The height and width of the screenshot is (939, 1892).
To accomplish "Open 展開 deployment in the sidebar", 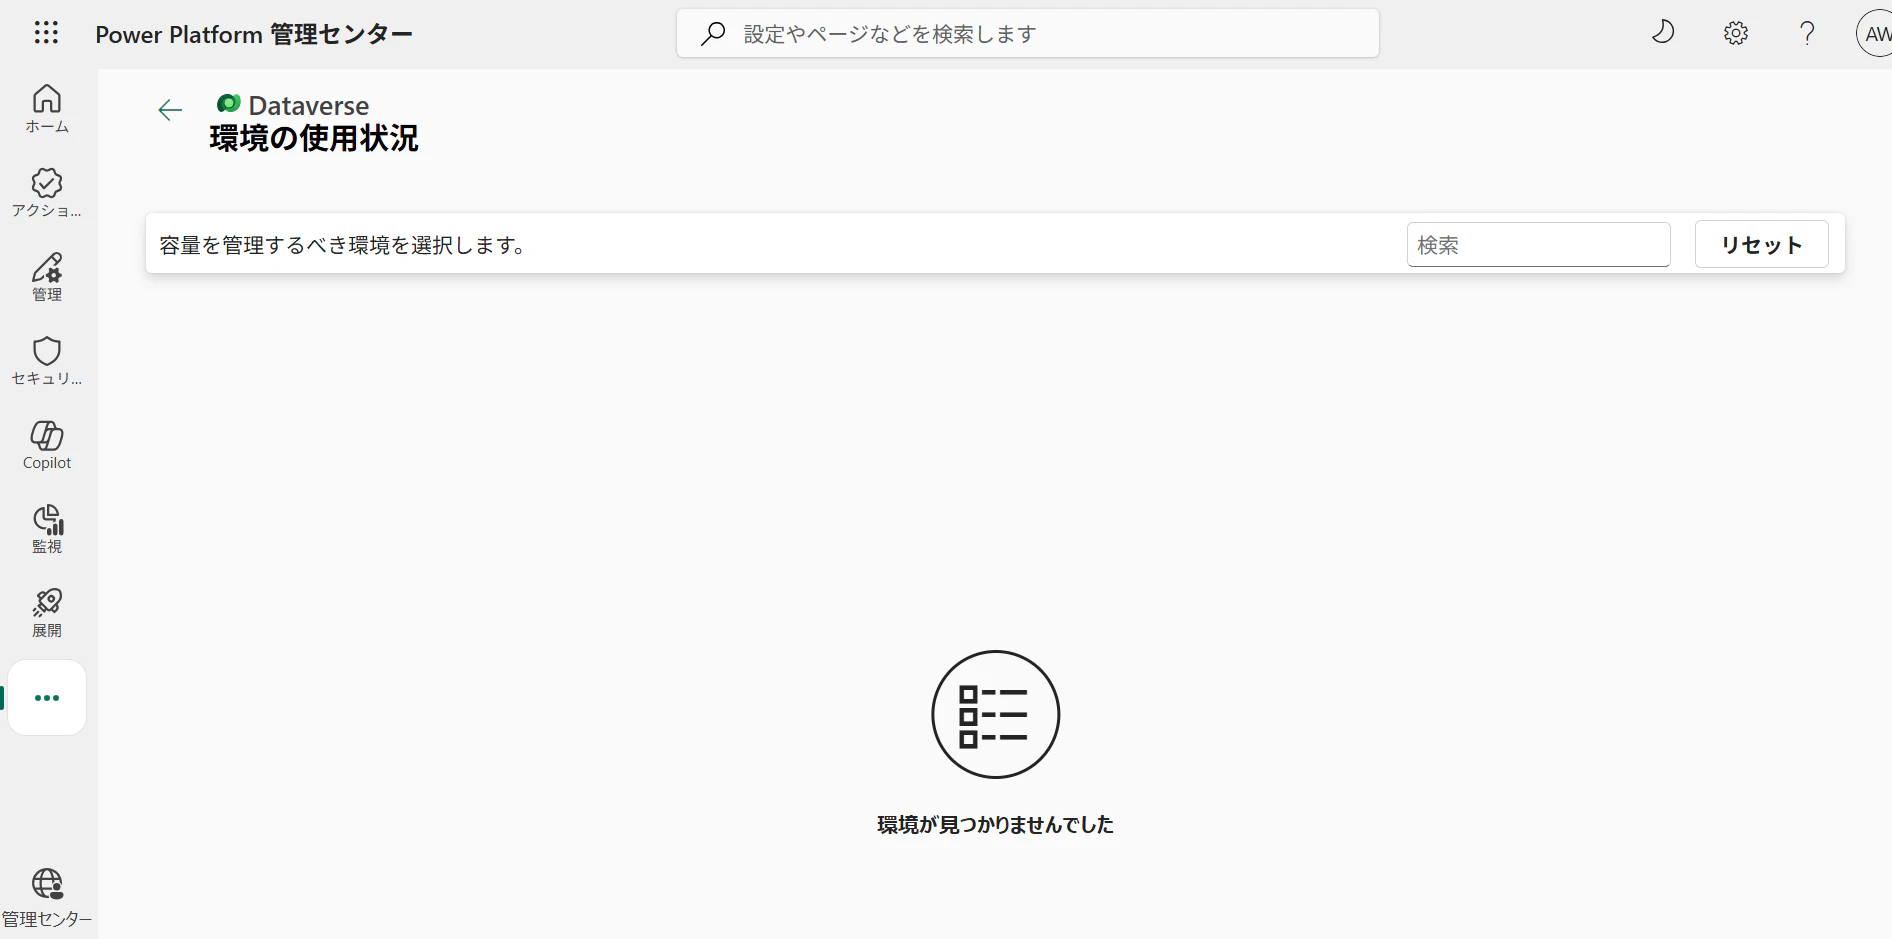I will (x=47, y=613).
